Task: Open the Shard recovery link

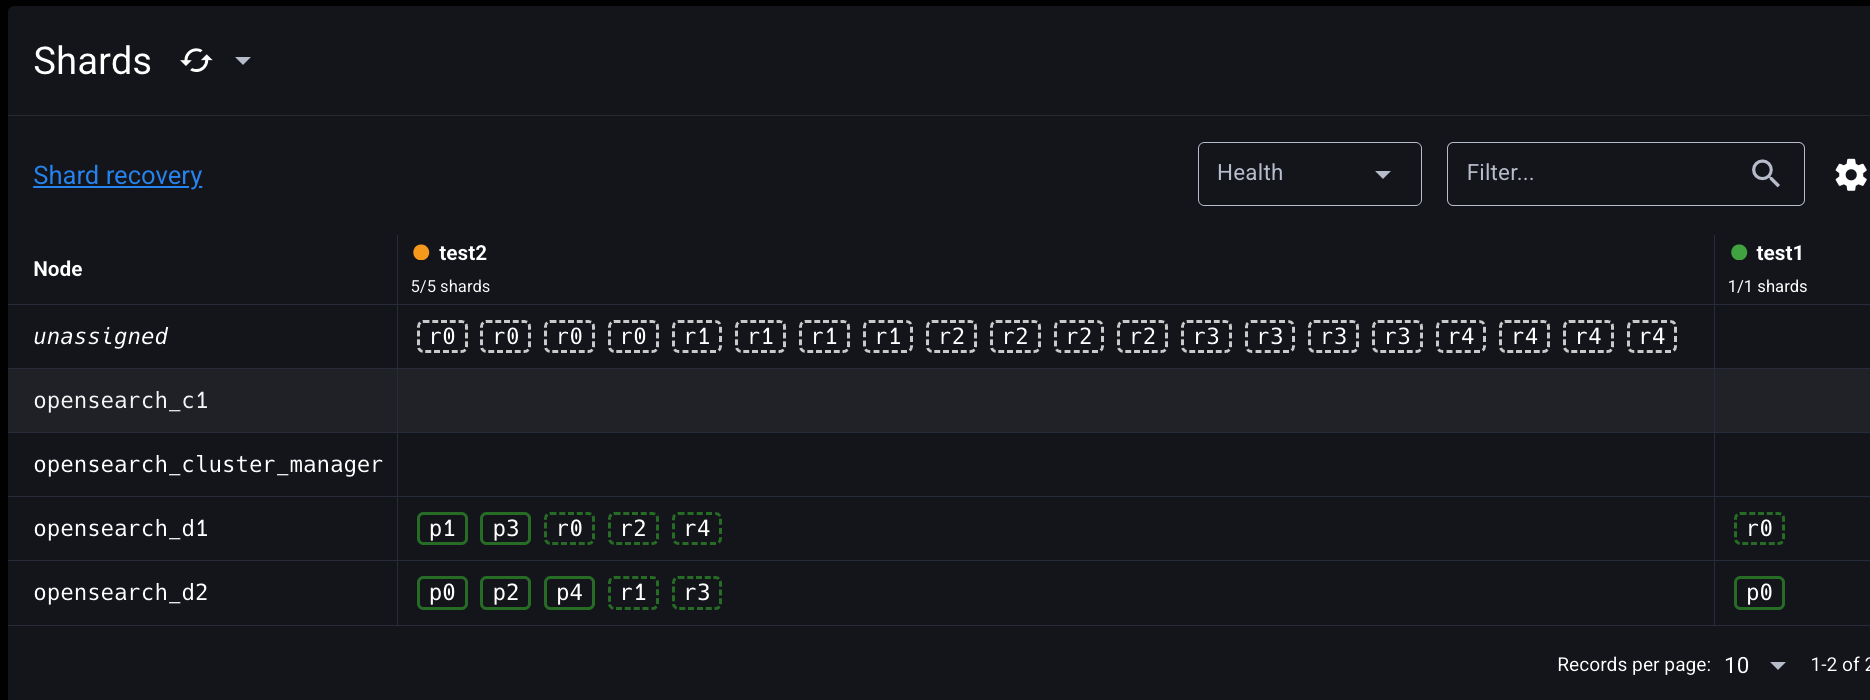Action: (118, 175)
